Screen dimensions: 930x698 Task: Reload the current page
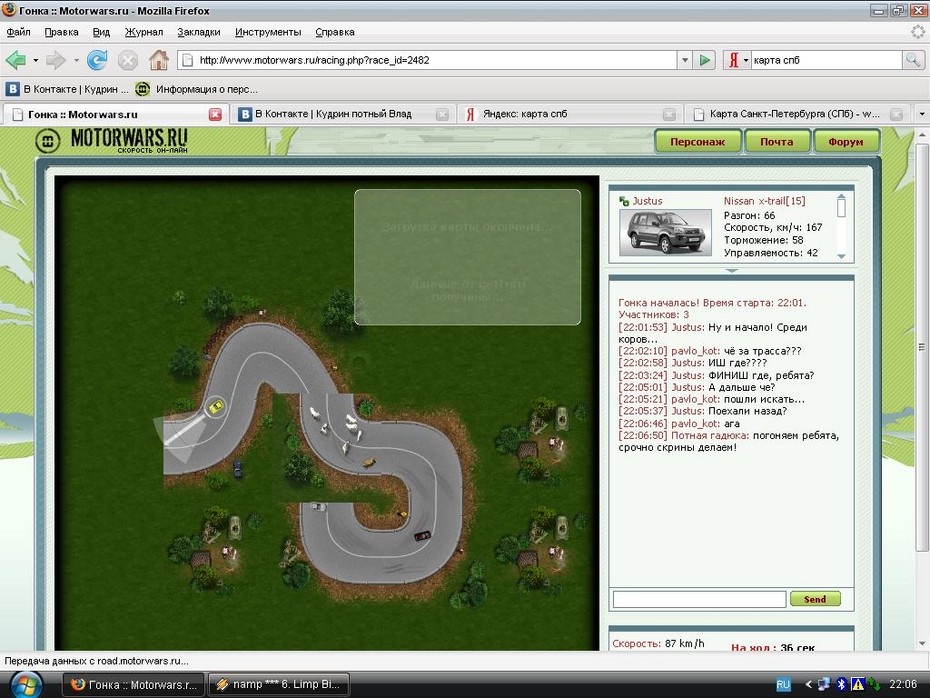tap(97, 60)
